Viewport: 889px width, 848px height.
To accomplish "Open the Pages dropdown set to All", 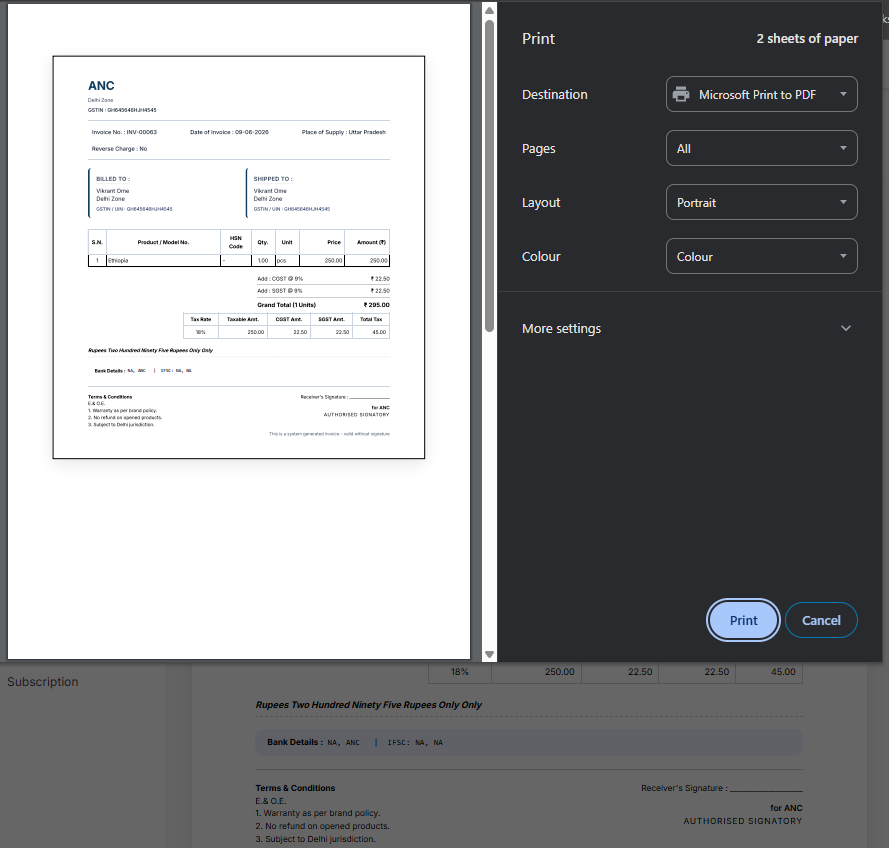I will pyautogui.click(x=761, y=149).
